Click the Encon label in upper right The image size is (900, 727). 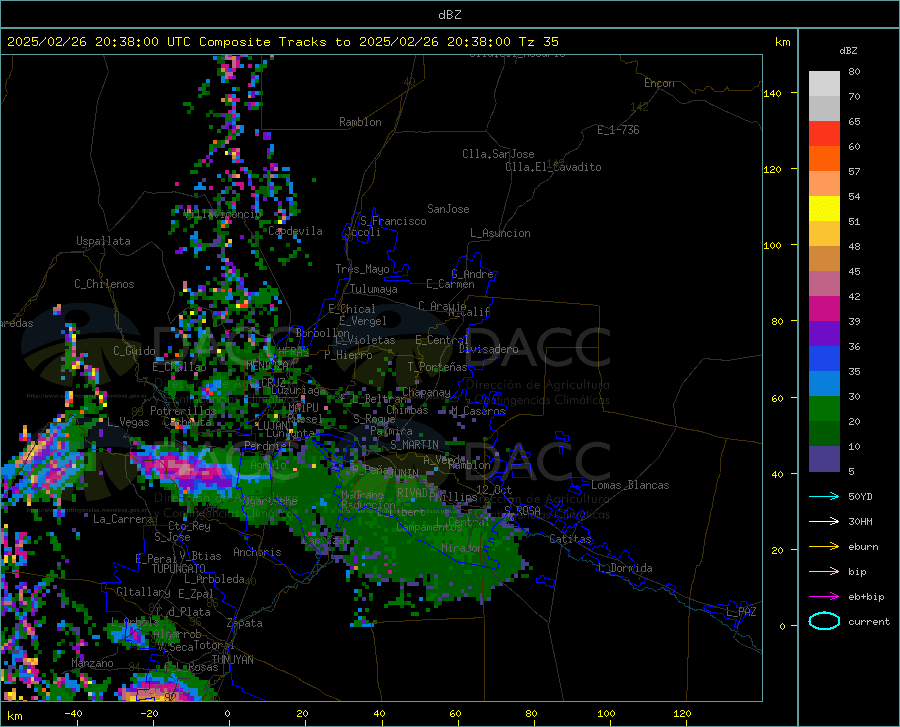[659, 83]
